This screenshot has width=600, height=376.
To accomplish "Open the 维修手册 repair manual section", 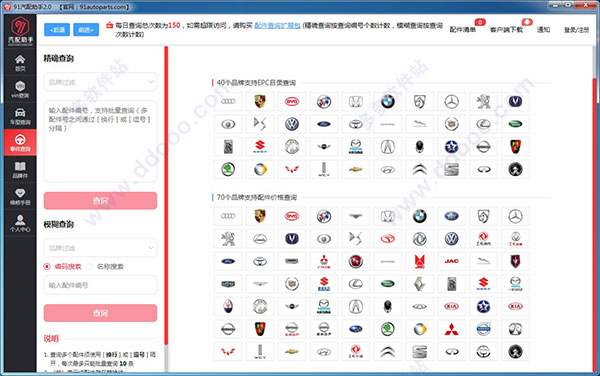I will click(20, 196).
